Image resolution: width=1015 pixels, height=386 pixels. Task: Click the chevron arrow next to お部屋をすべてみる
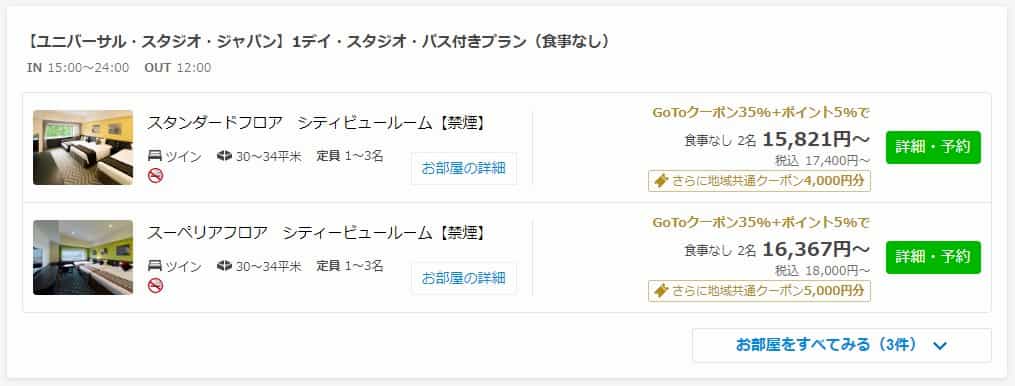[x=940, y=346]
